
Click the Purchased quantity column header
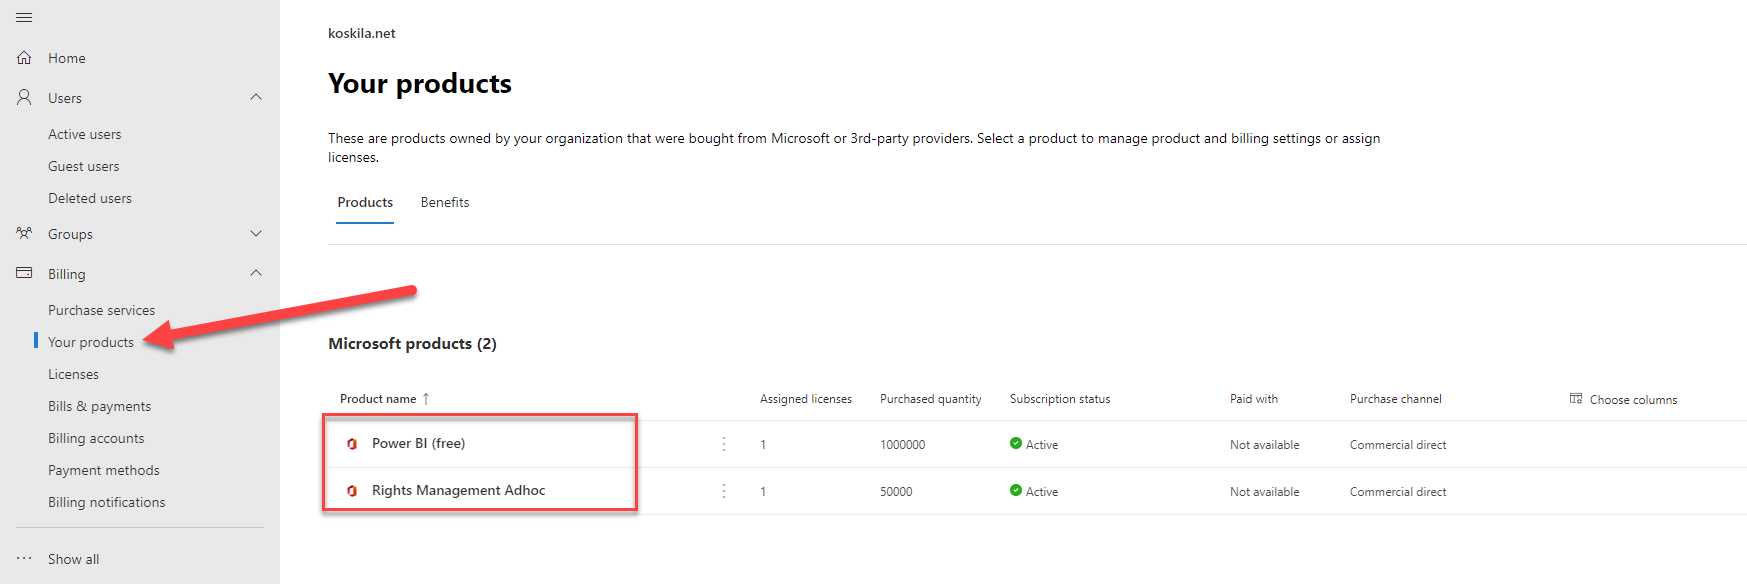931,398
